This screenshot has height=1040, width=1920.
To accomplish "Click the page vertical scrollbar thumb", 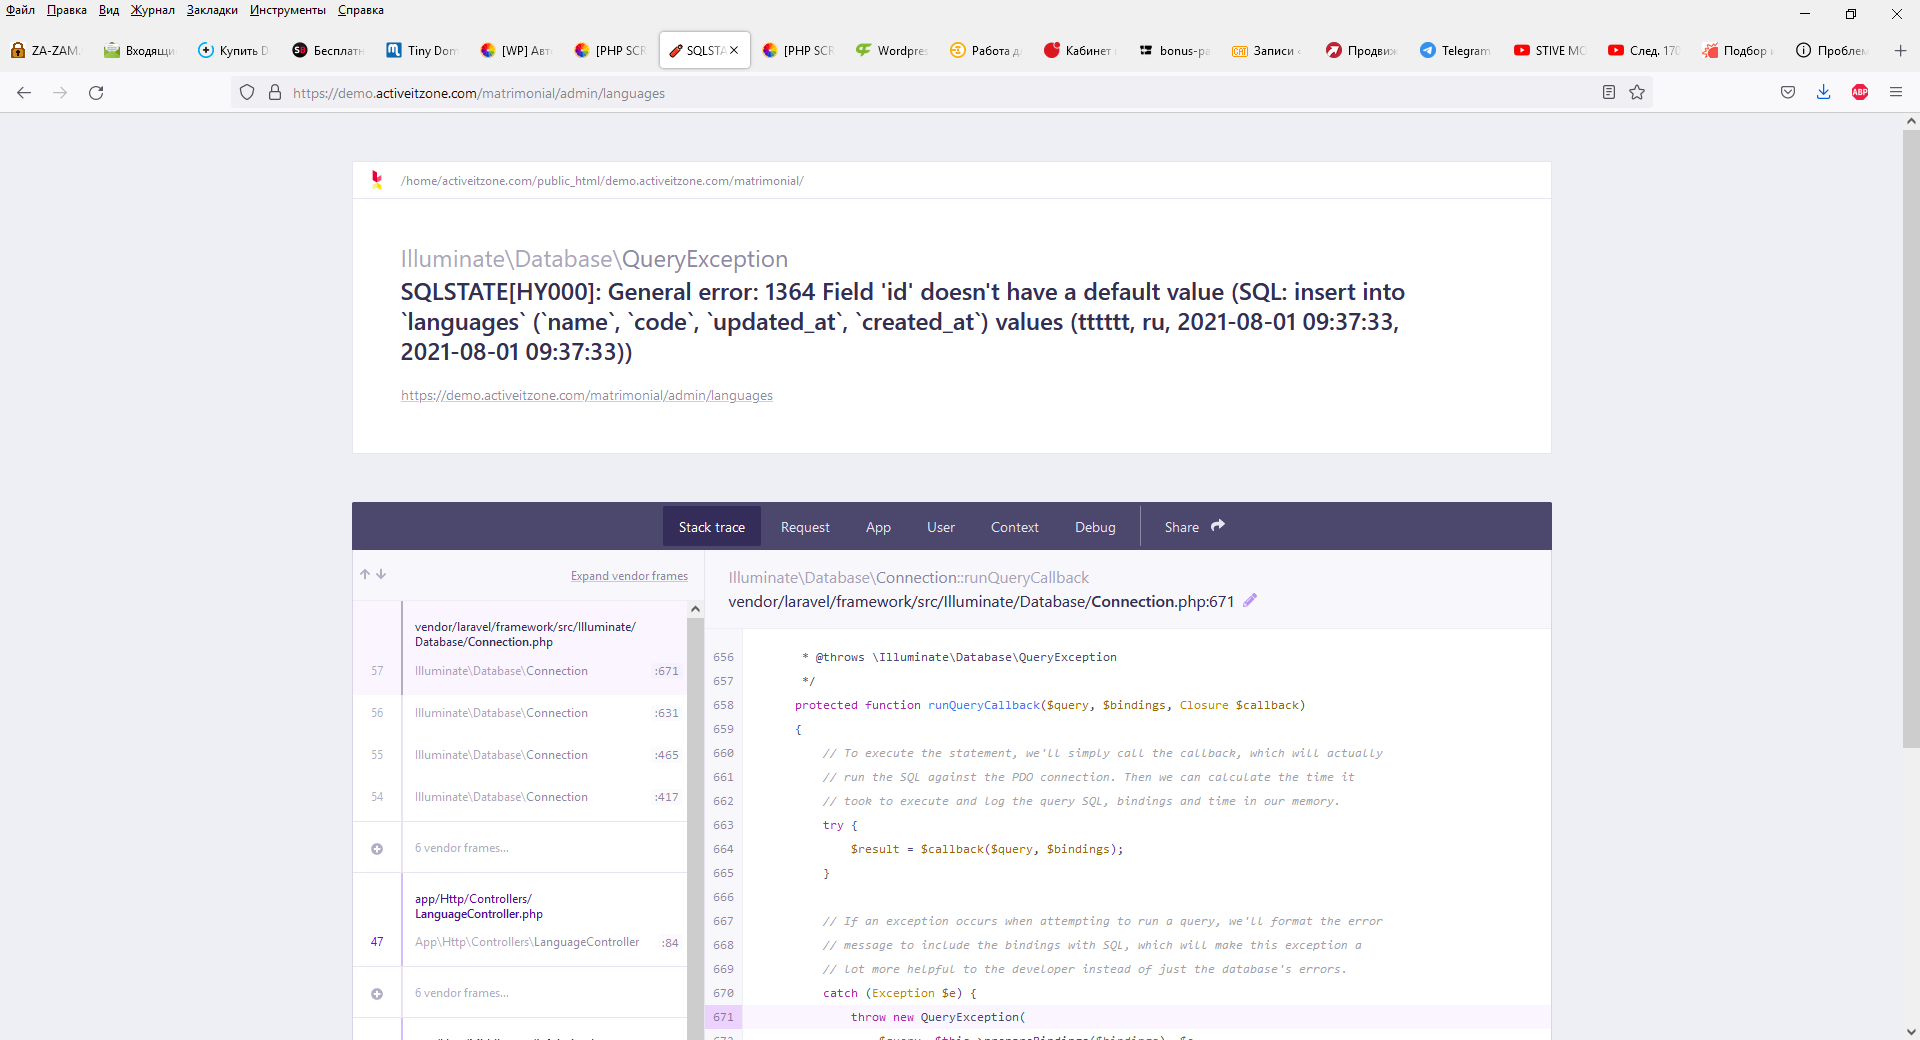I will (1910, 440).
